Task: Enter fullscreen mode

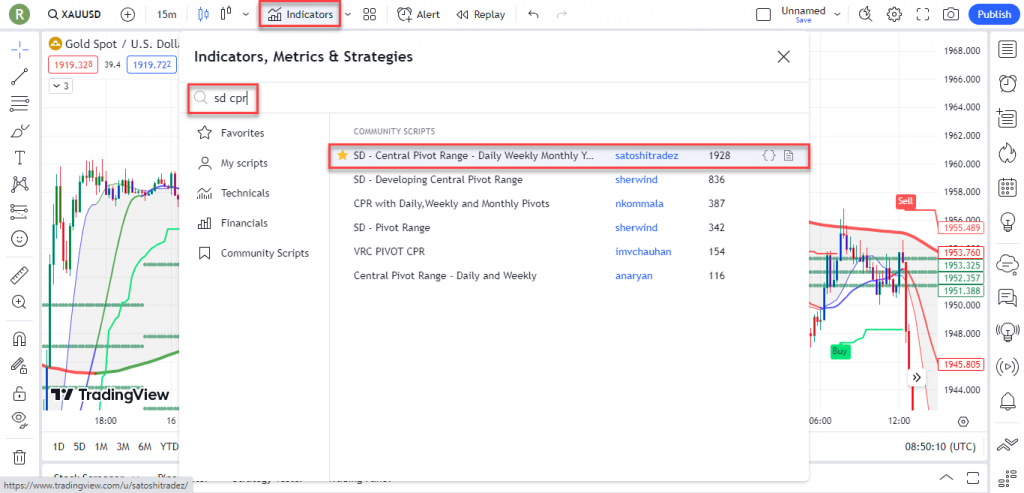Action: point(923,14)
